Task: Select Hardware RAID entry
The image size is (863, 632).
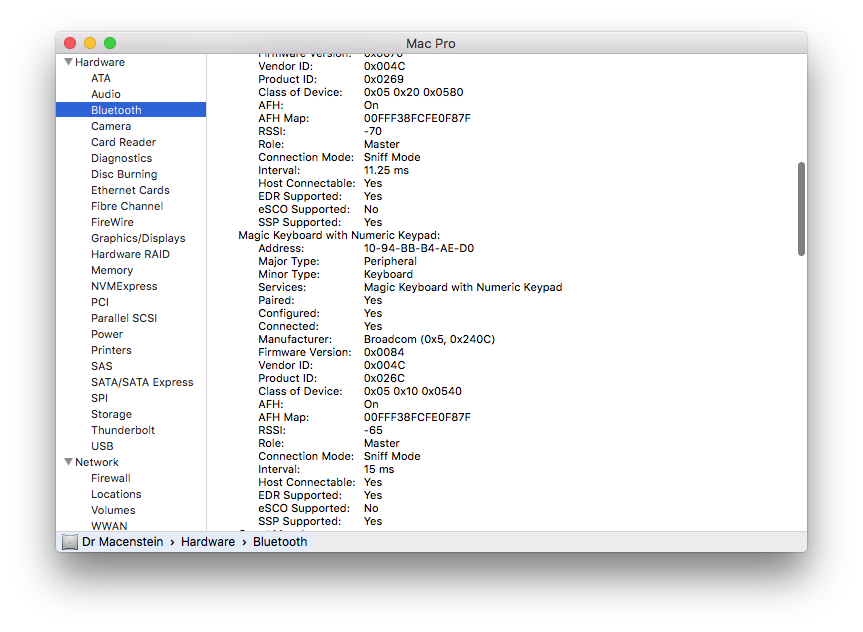Action: click(x=130, y=254)
